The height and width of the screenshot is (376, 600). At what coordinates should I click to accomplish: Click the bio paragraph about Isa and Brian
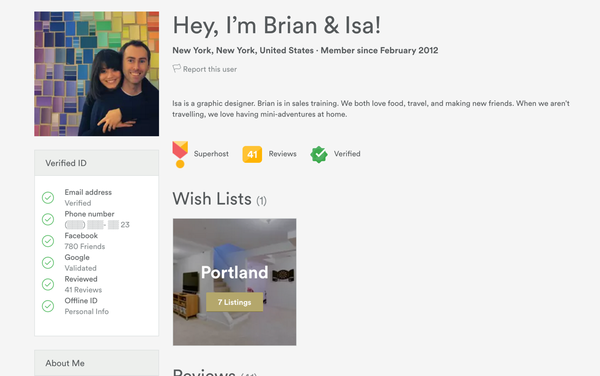point(371,109)
